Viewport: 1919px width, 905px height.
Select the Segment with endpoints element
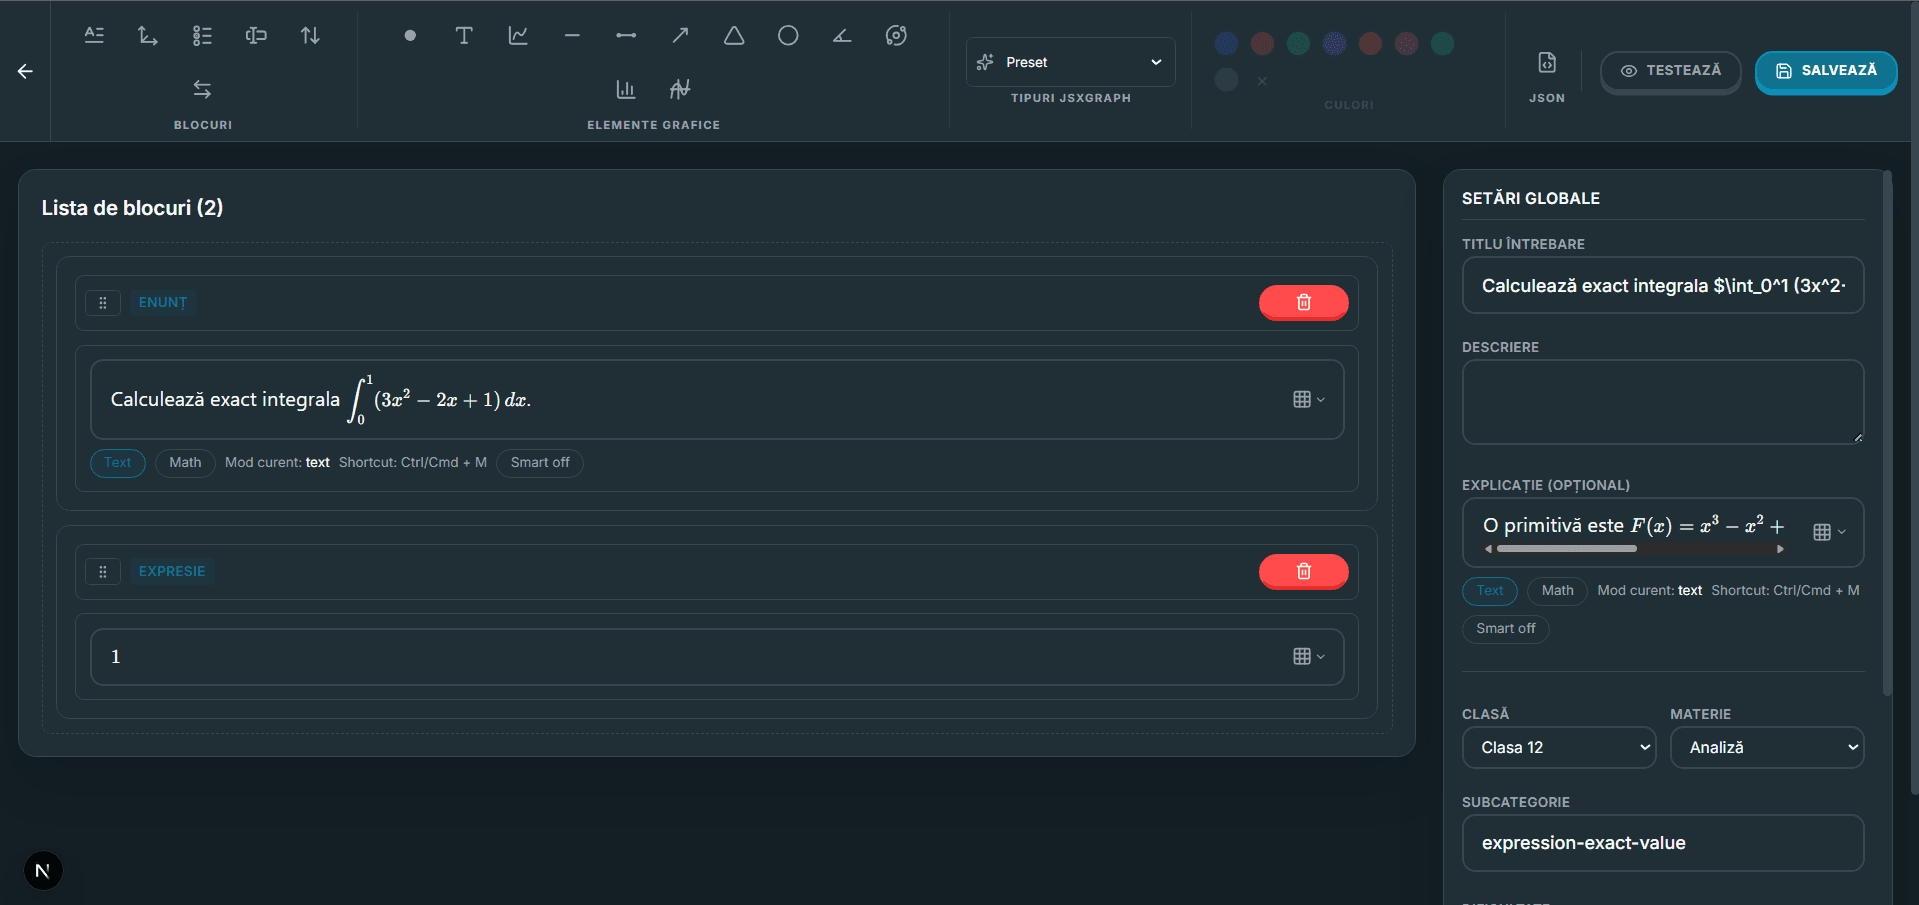click(626, 35)
